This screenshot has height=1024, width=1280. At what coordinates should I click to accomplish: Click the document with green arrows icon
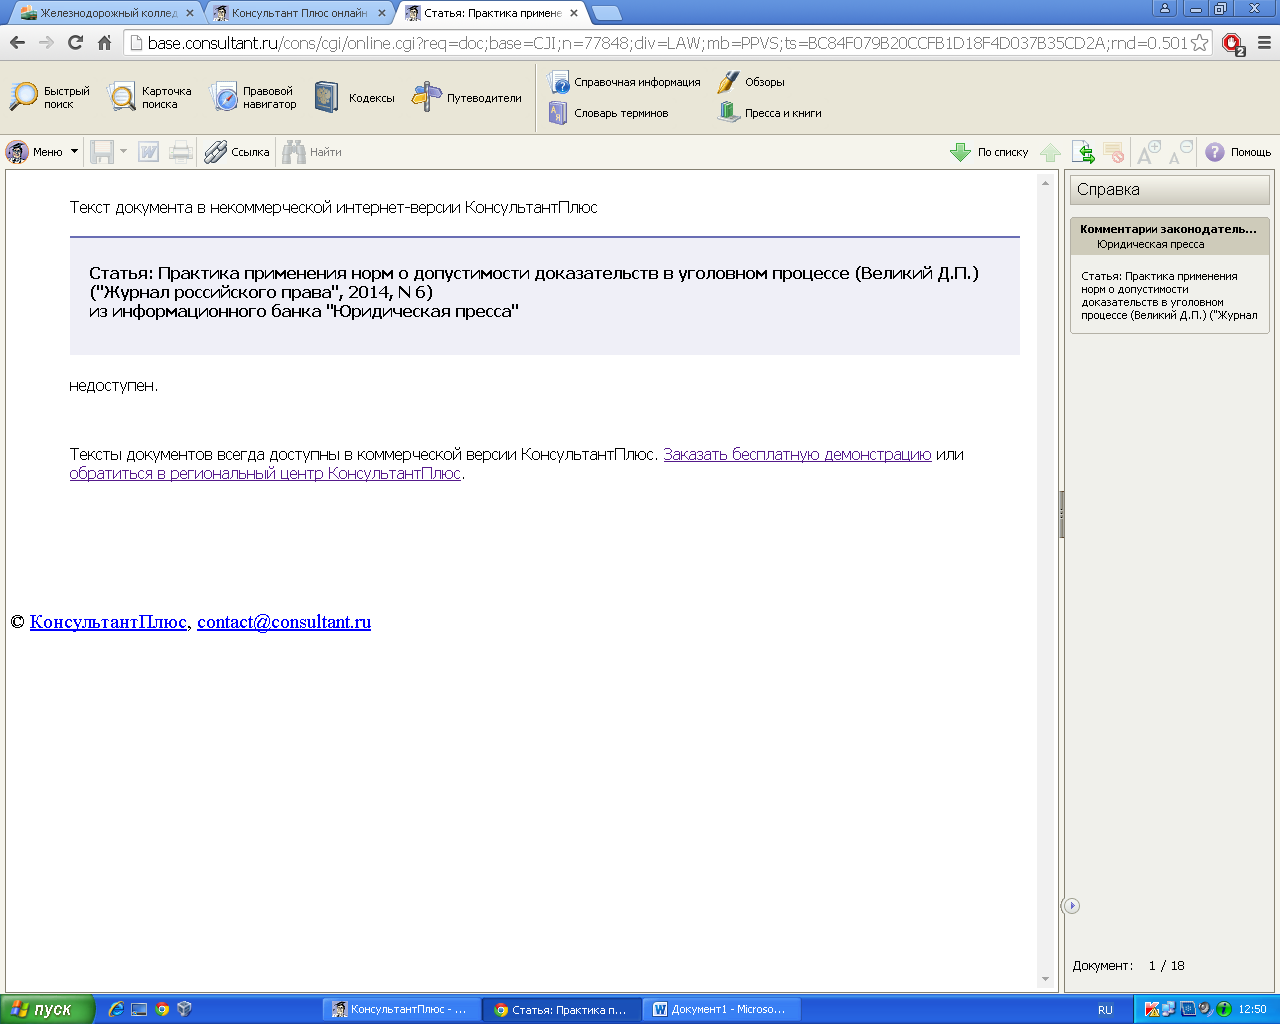1083,152
